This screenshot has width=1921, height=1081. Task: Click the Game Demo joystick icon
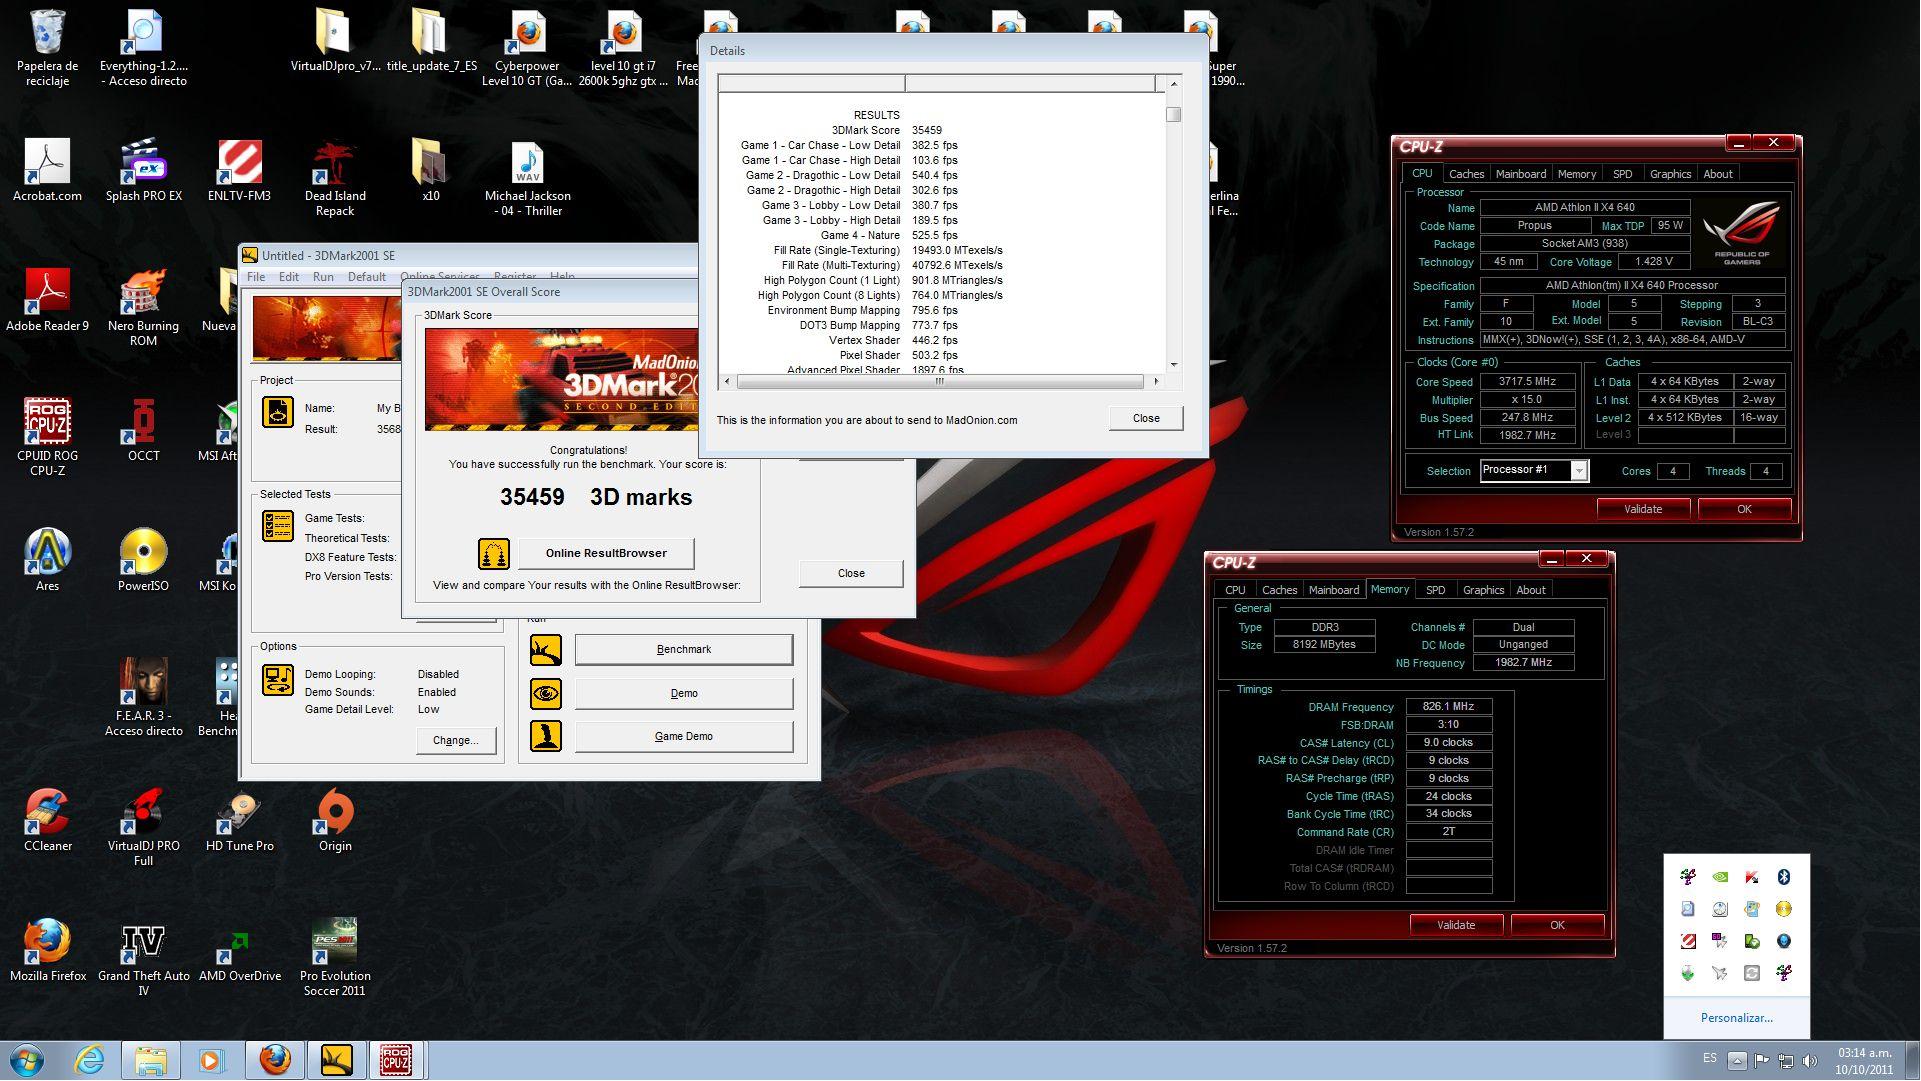pos(545,736)
